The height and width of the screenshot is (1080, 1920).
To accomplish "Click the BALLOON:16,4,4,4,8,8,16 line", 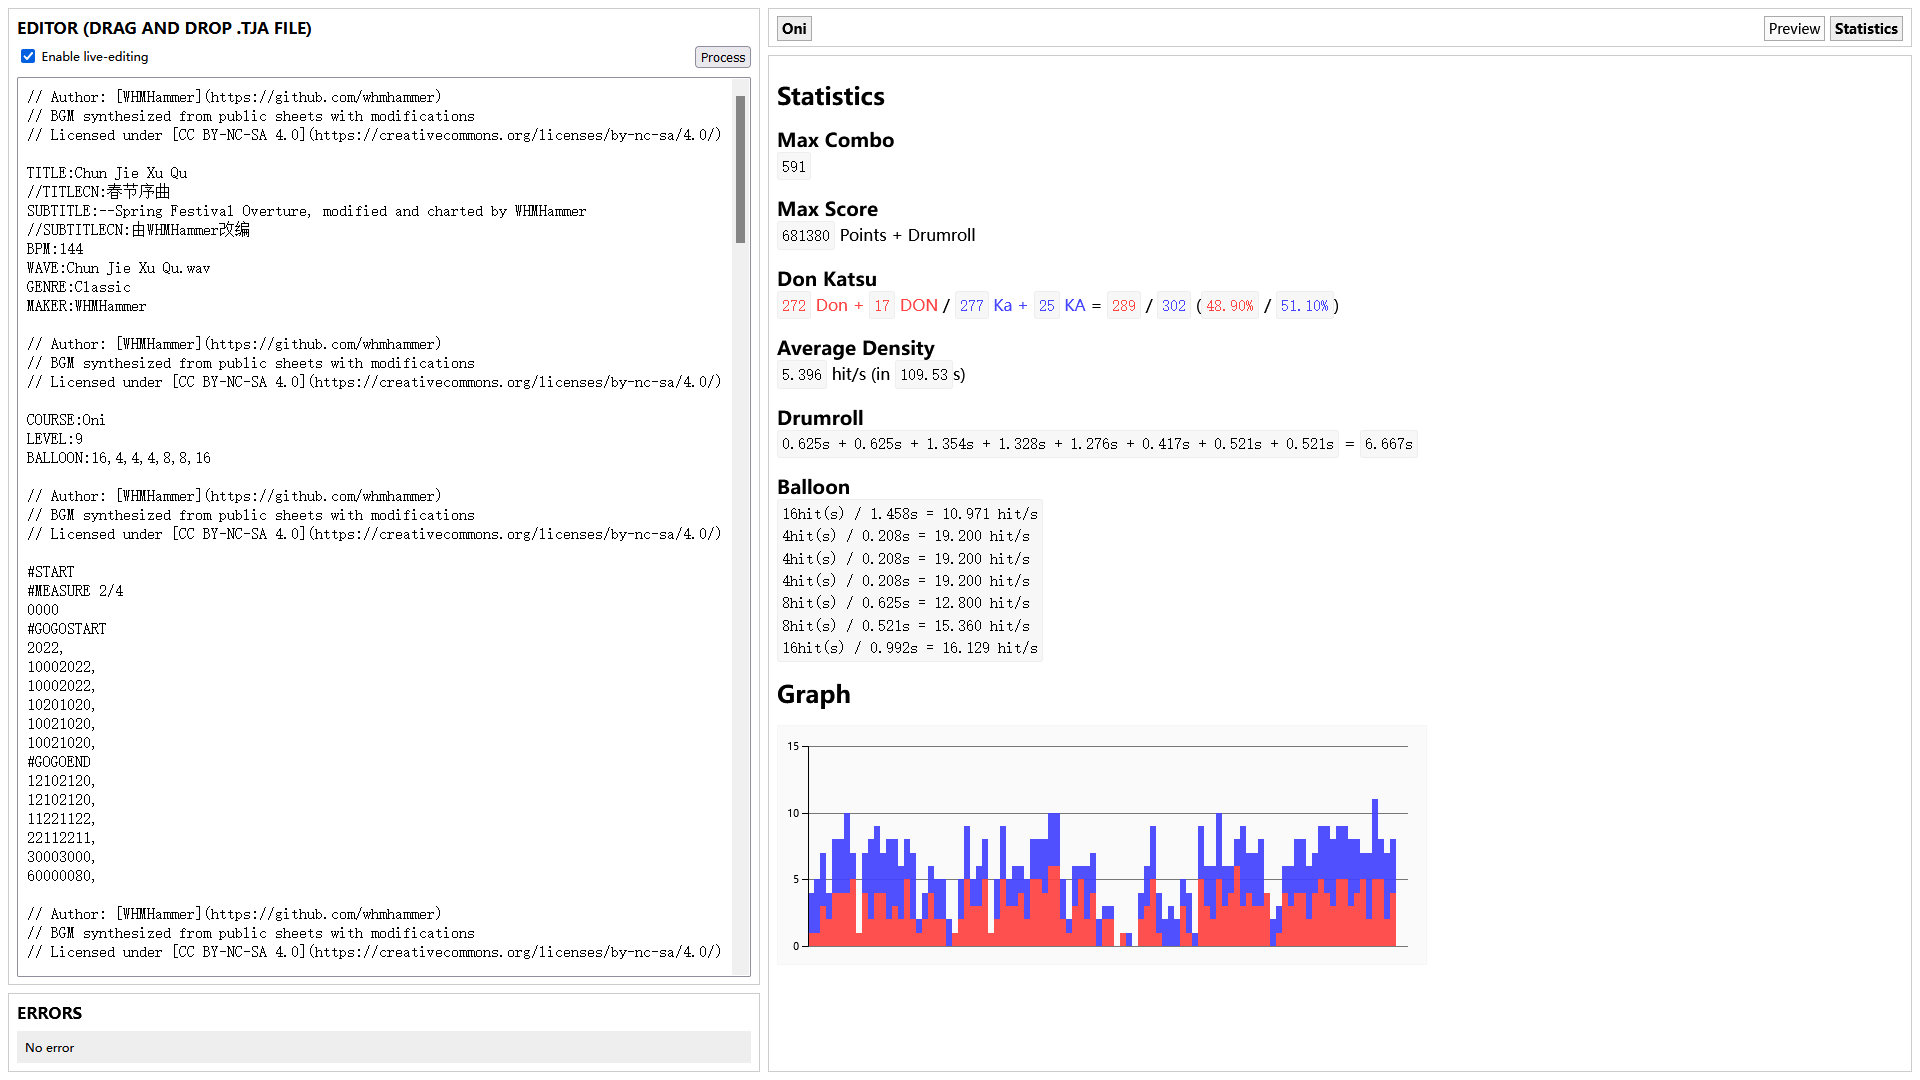I will coord(118,458).
